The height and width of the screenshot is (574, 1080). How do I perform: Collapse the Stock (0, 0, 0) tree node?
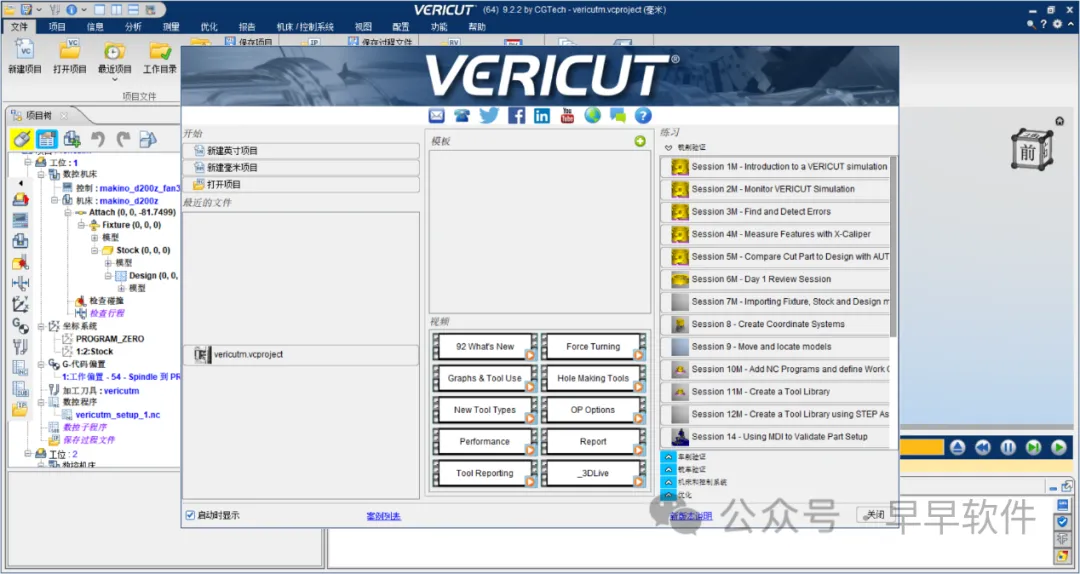95,250
